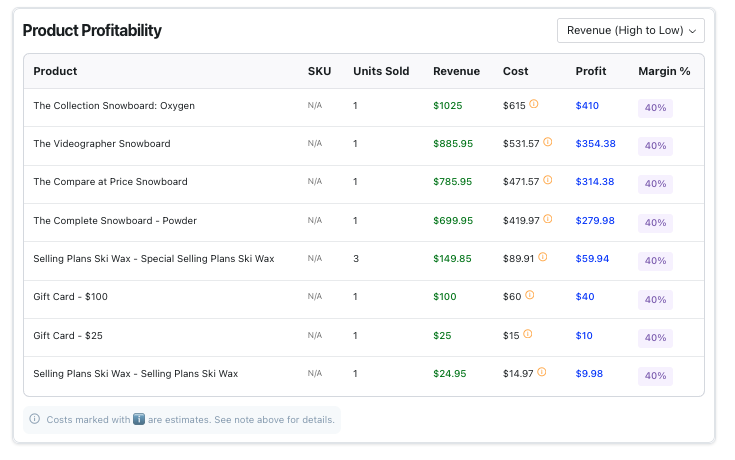The width and height of the screenshot is (735, 460).
Task: Click the info icon in the footer note
Action: [x=35, y=419]
